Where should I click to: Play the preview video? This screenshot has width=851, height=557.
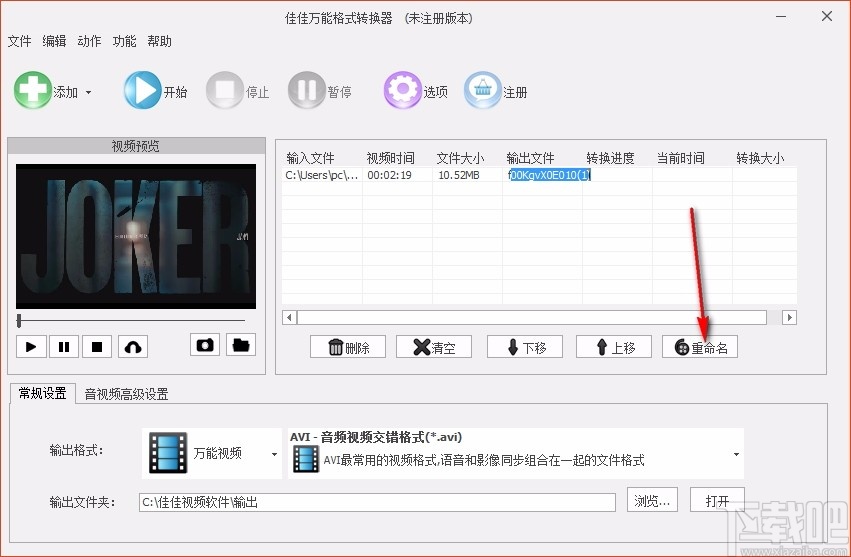click(31, 346)
